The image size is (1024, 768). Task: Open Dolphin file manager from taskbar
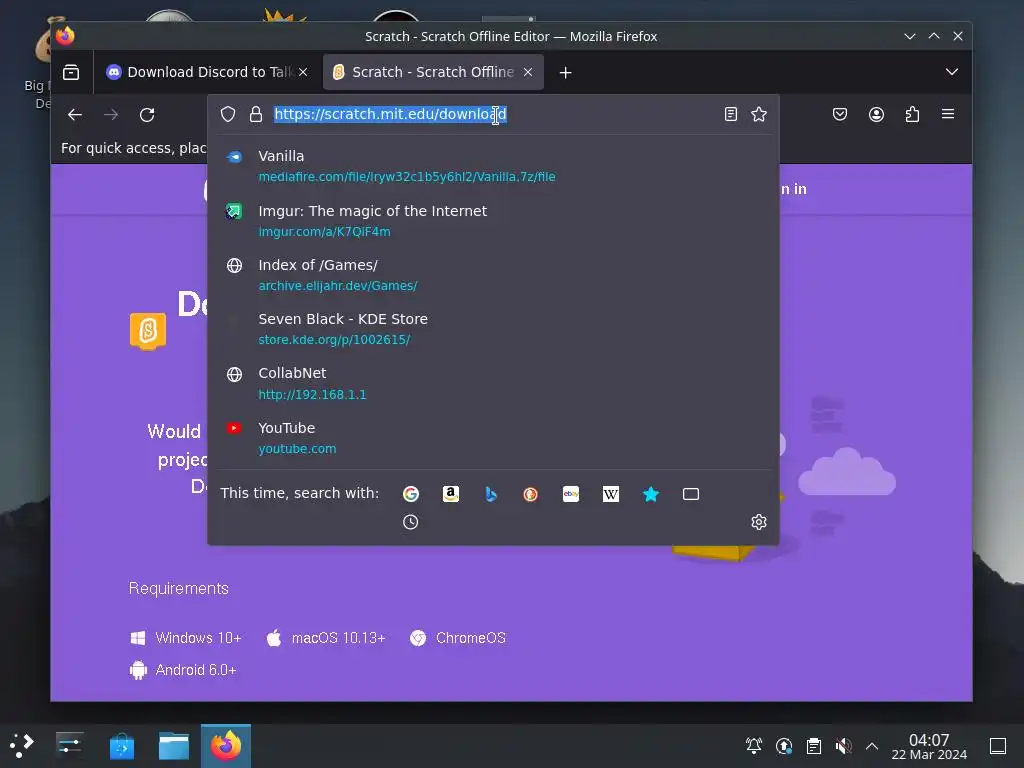174,746
